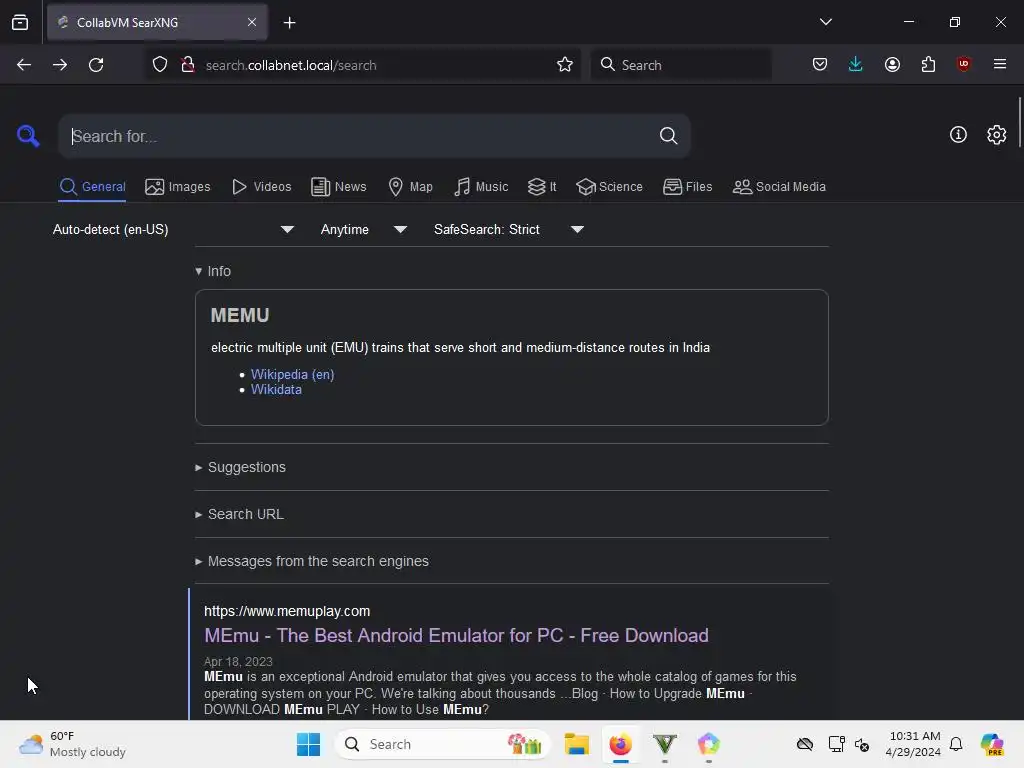The image size is (1024, 768).
Task: Click the page vertical scrollbar
Action: 1019,122
